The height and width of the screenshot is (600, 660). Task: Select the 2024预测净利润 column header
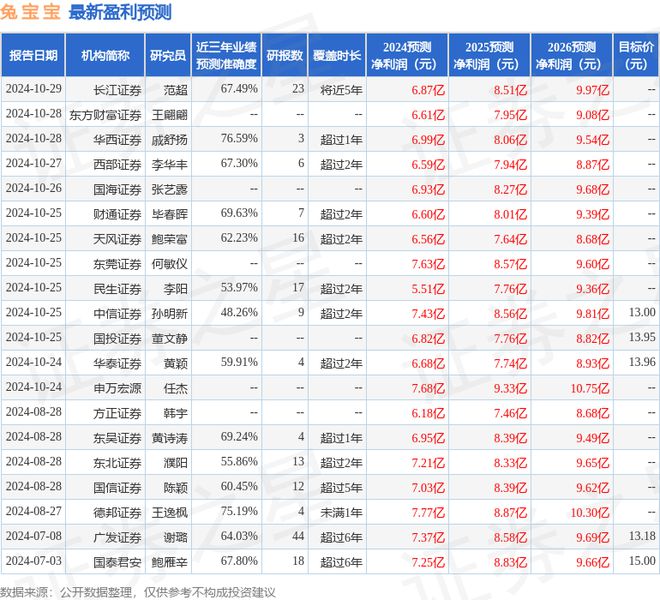407,55
